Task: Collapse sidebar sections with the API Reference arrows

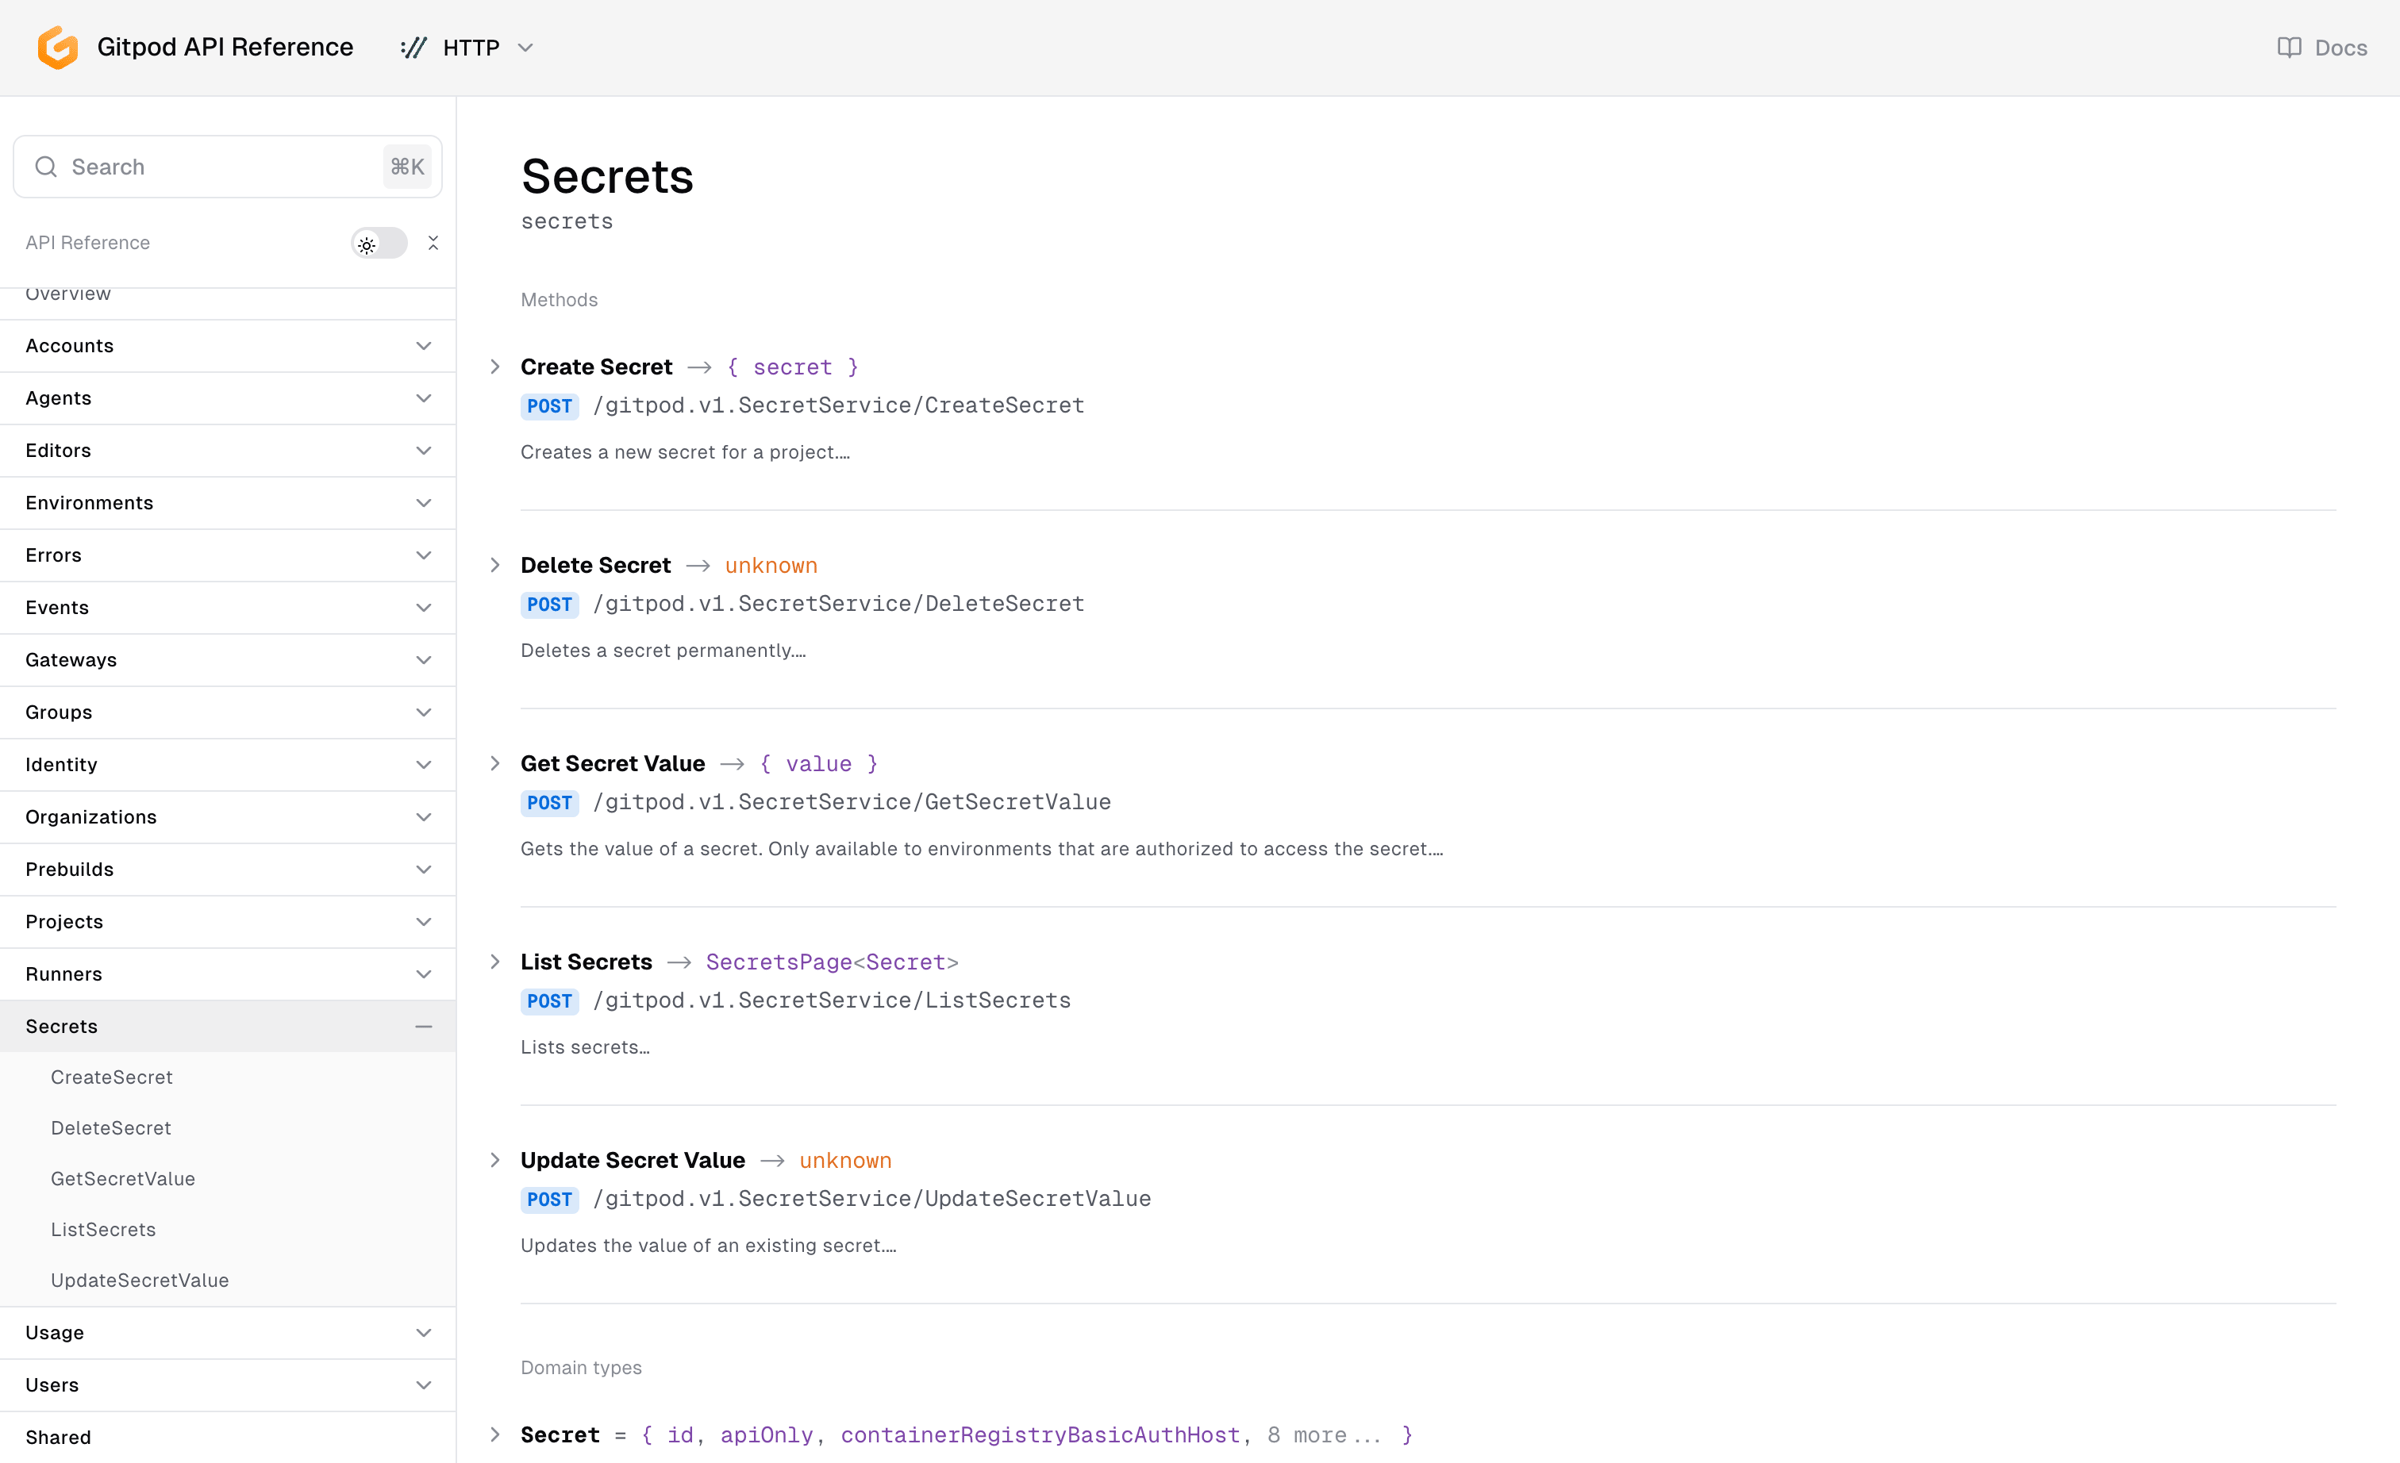Action: 433,243
